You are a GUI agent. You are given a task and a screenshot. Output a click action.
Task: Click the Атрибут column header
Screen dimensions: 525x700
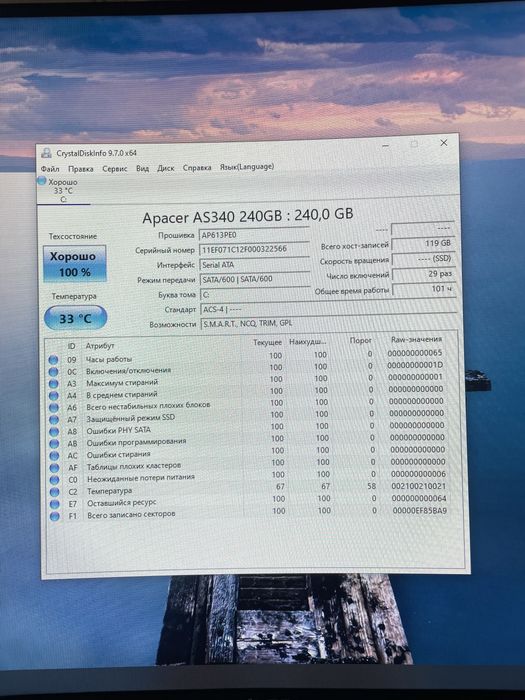(x=100, y=346)
